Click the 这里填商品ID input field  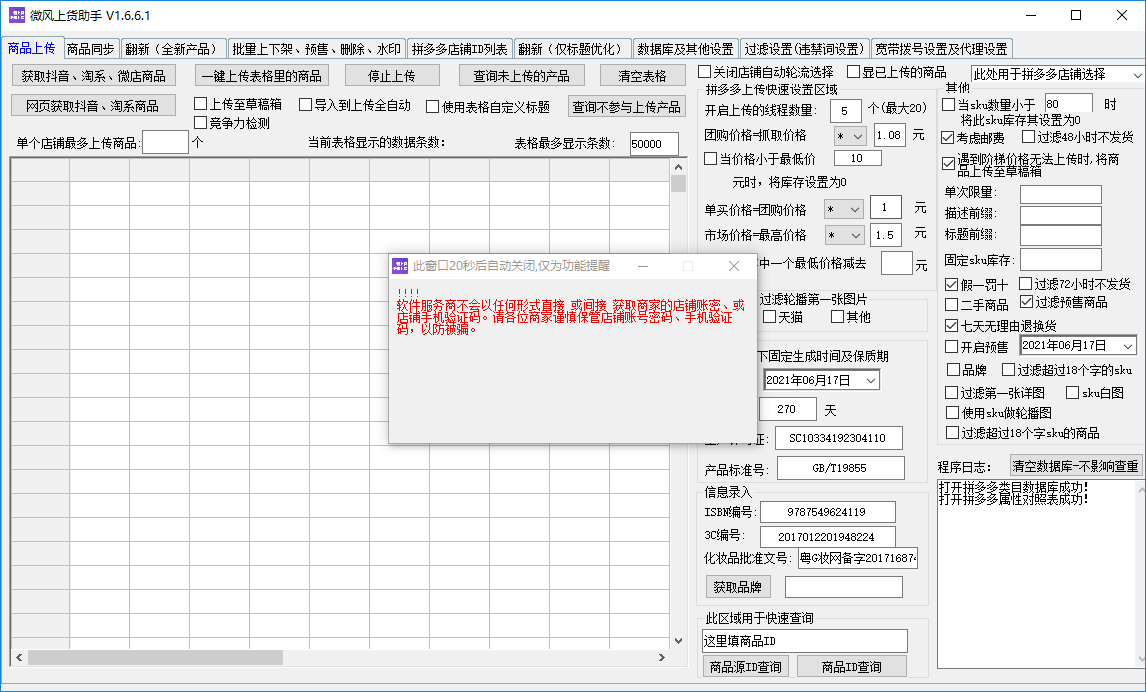click(805, 641)
